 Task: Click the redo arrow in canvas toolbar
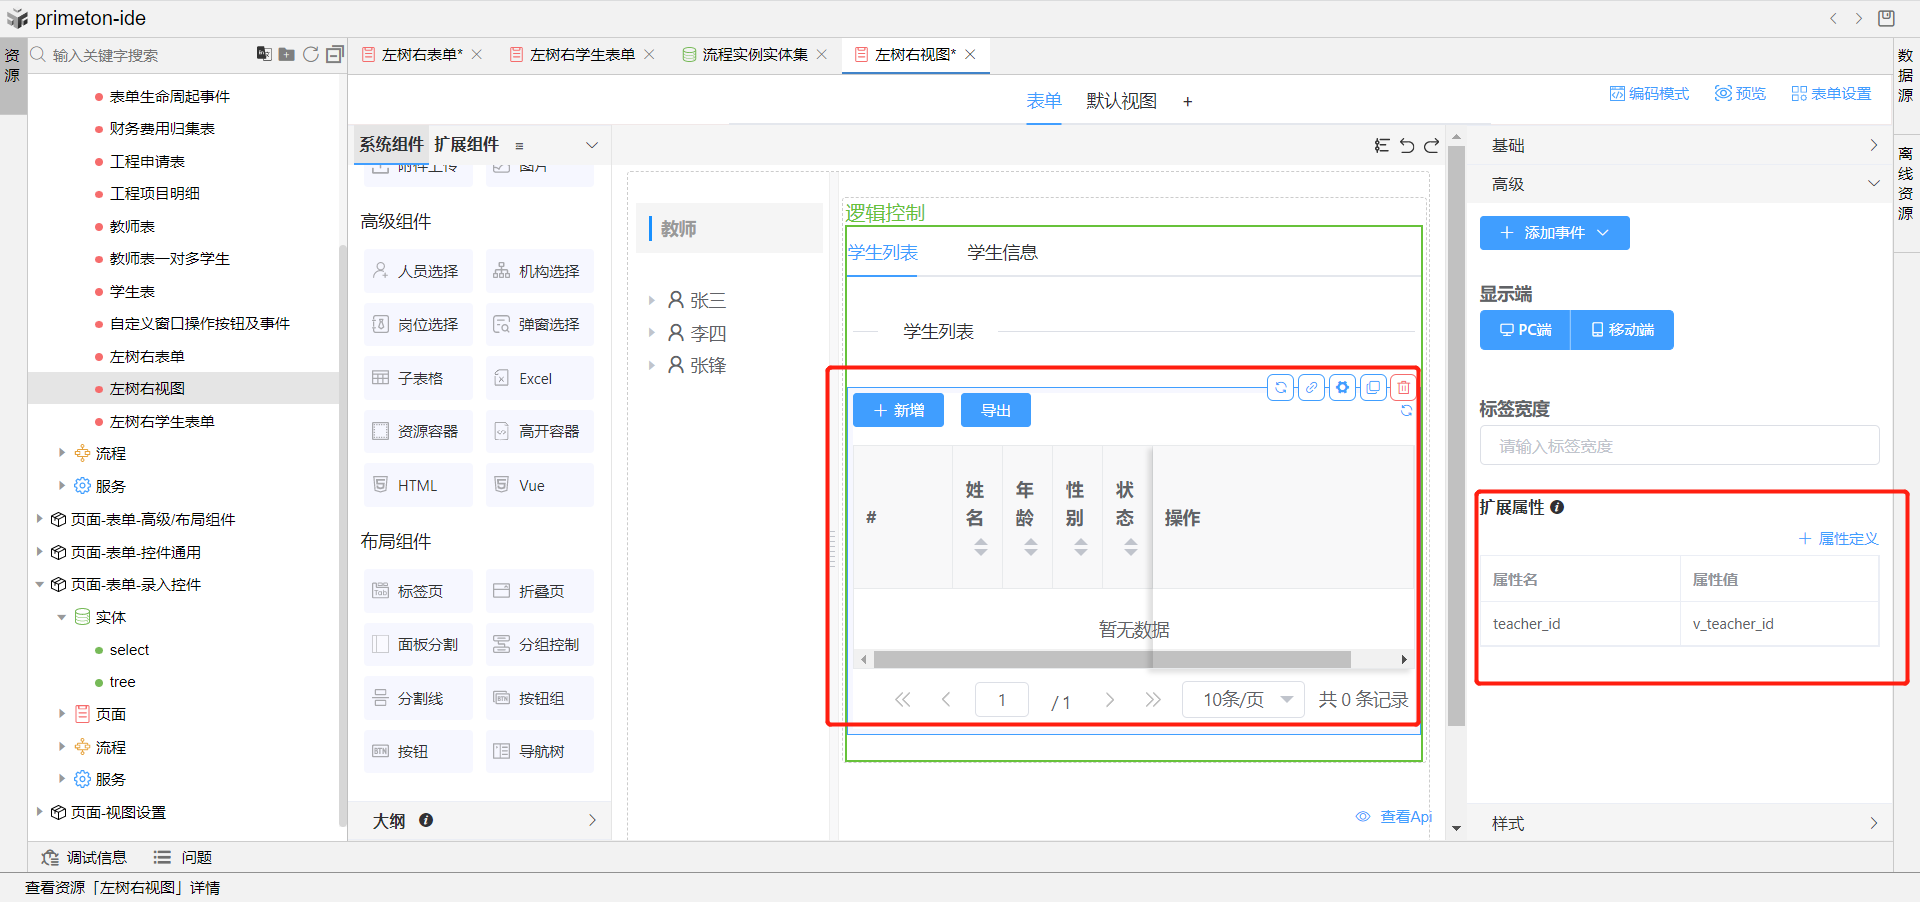(1431, 146)
